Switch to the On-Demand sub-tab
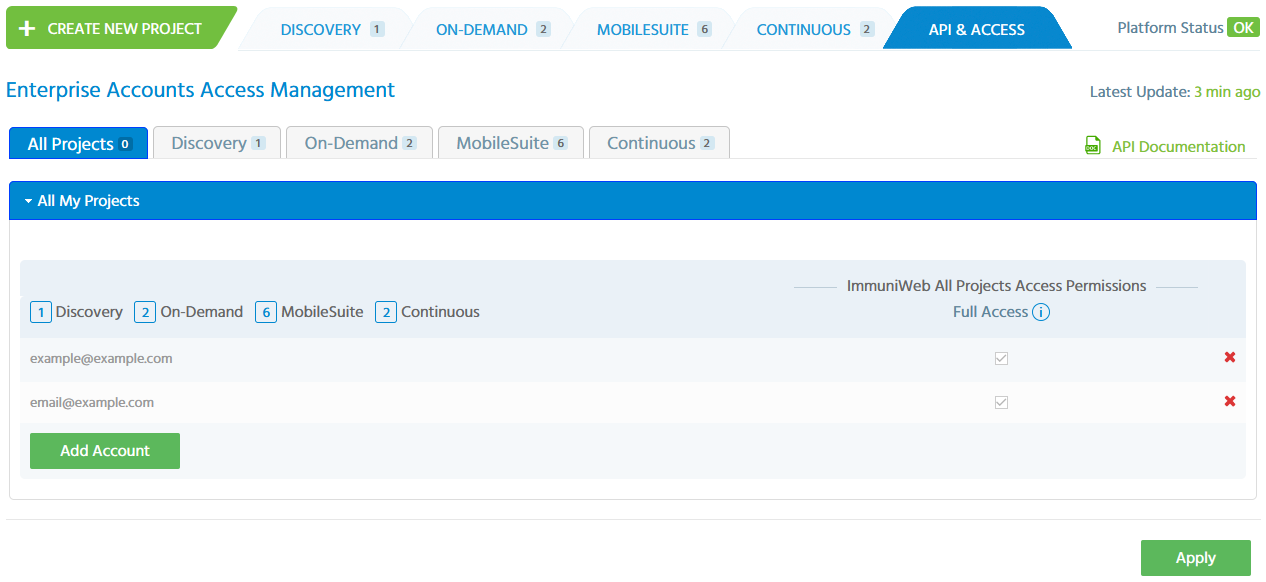 coord(359,143)
